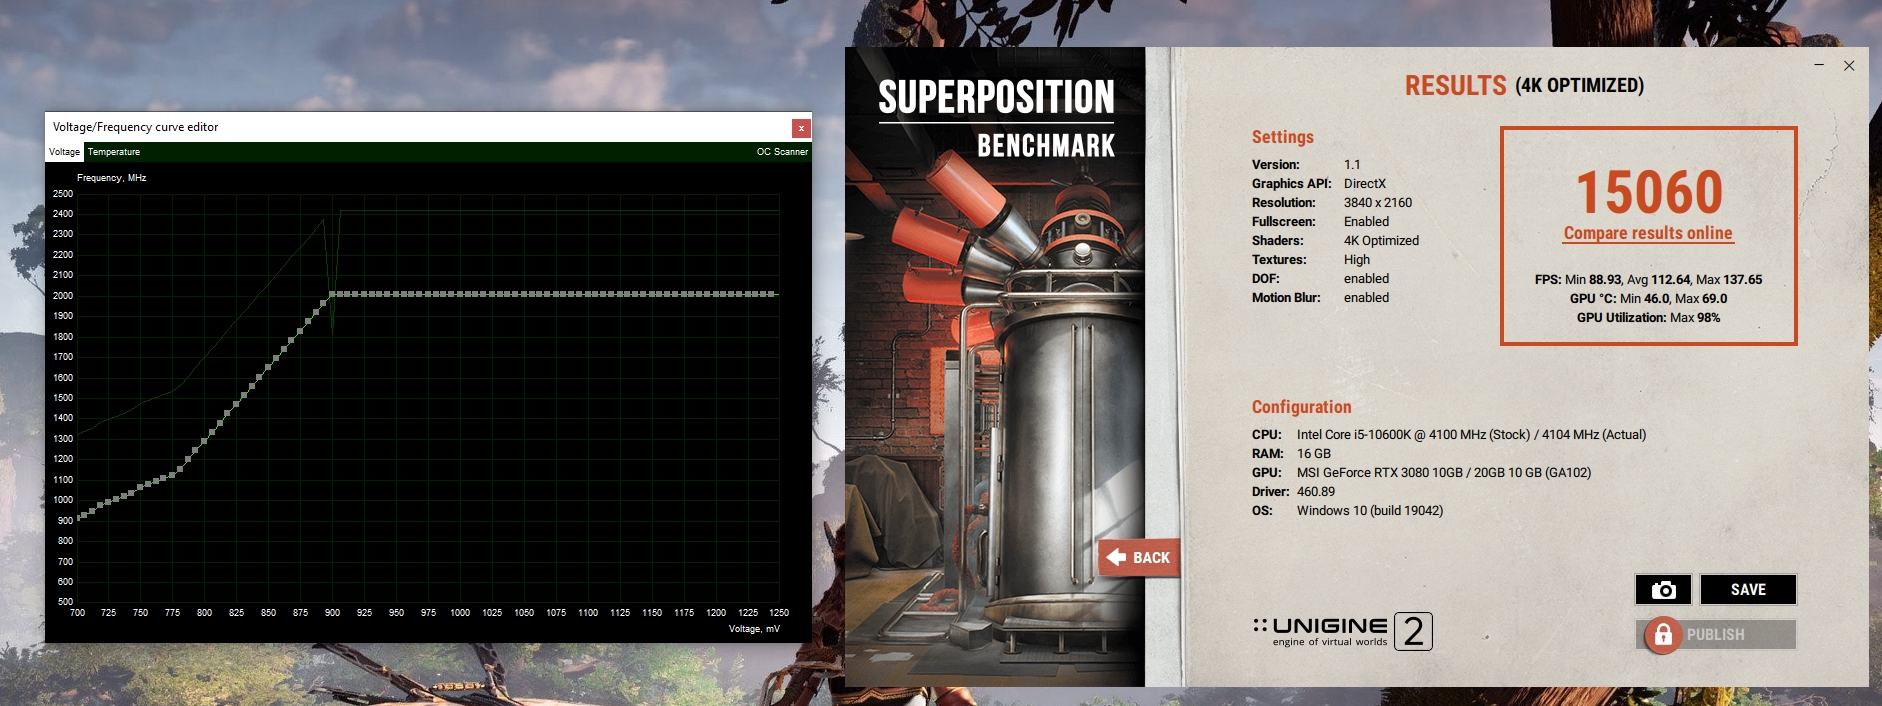This screenshot has width=1882, height=706.
Task: Click the driver version '460.89'
Action: 1316,492
